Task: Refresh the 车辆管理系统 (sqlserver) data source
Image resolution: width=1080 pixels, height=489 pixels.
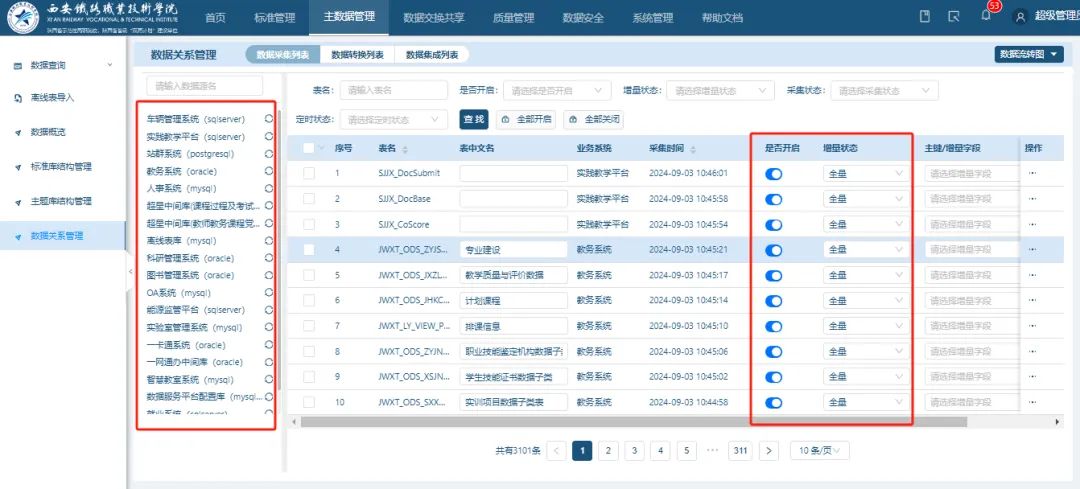Action: click(x=269, y=119)
